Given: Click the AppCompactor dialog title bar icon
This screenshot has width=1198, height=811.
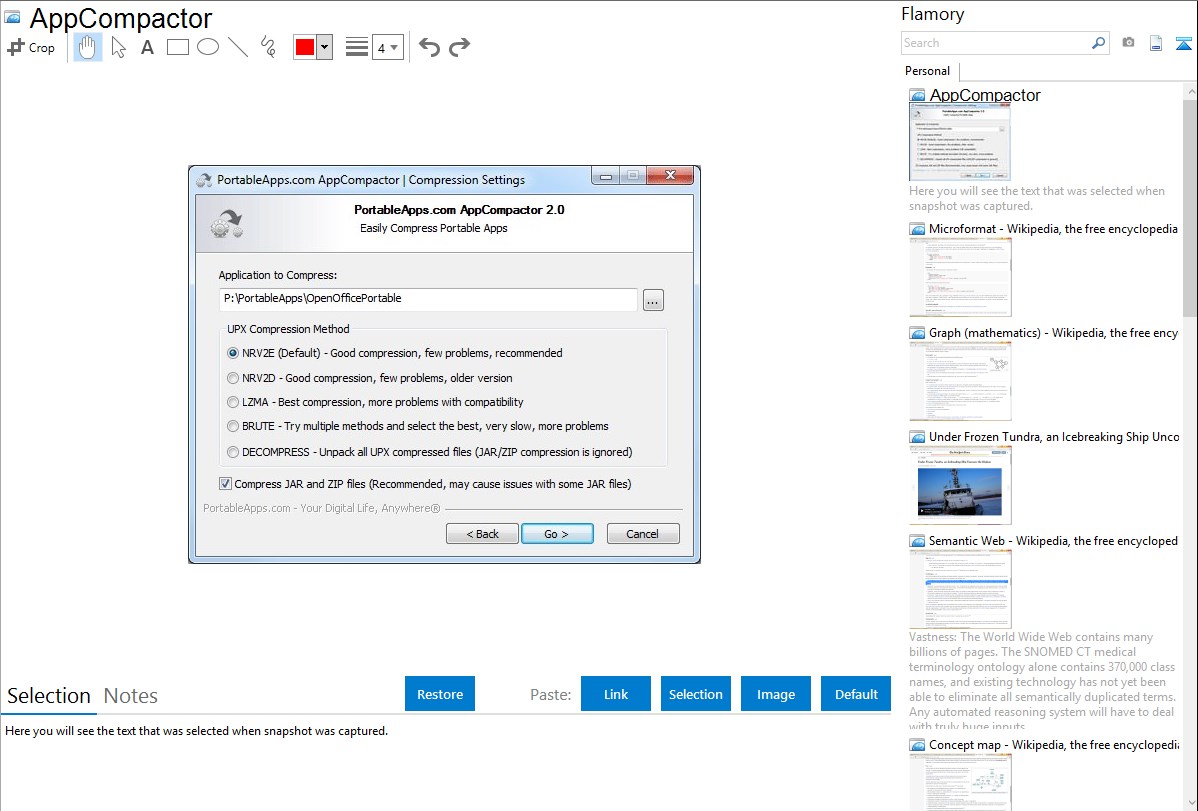Looking at the screenshot, I should tap(204, 180).
